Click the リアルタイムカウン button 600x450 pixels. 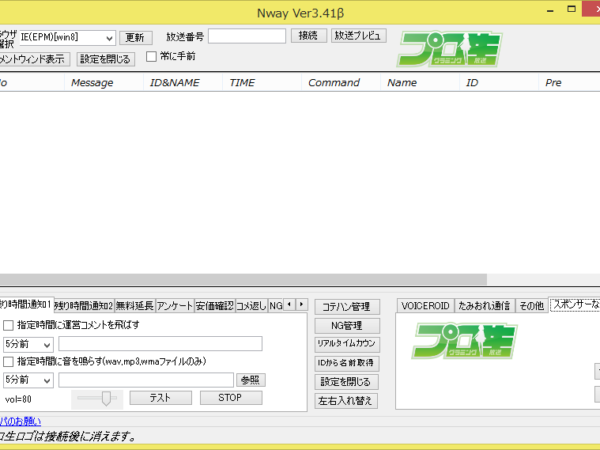pos(347,344)
